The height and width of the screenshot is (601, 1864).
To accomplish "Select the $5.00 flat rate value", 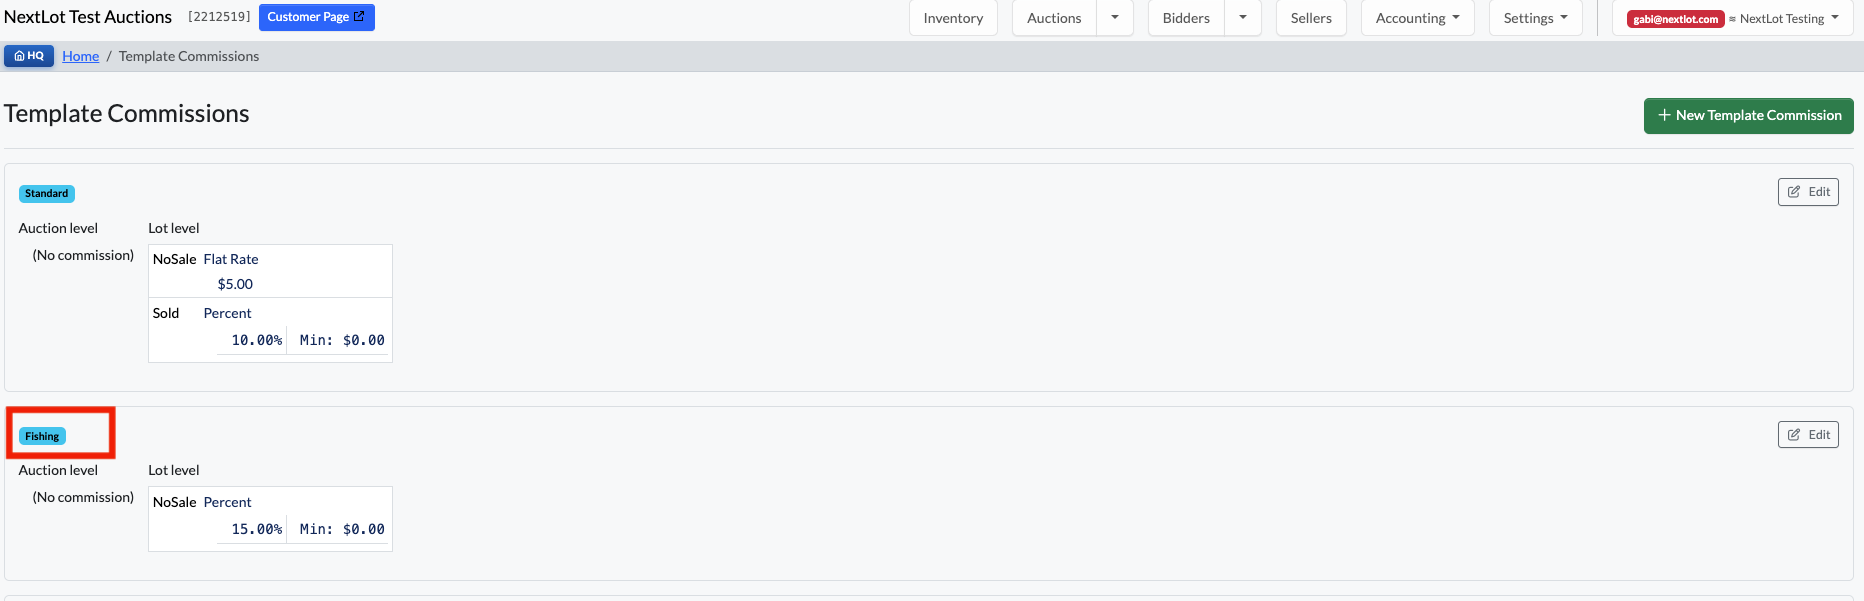I will click(235, 284).
